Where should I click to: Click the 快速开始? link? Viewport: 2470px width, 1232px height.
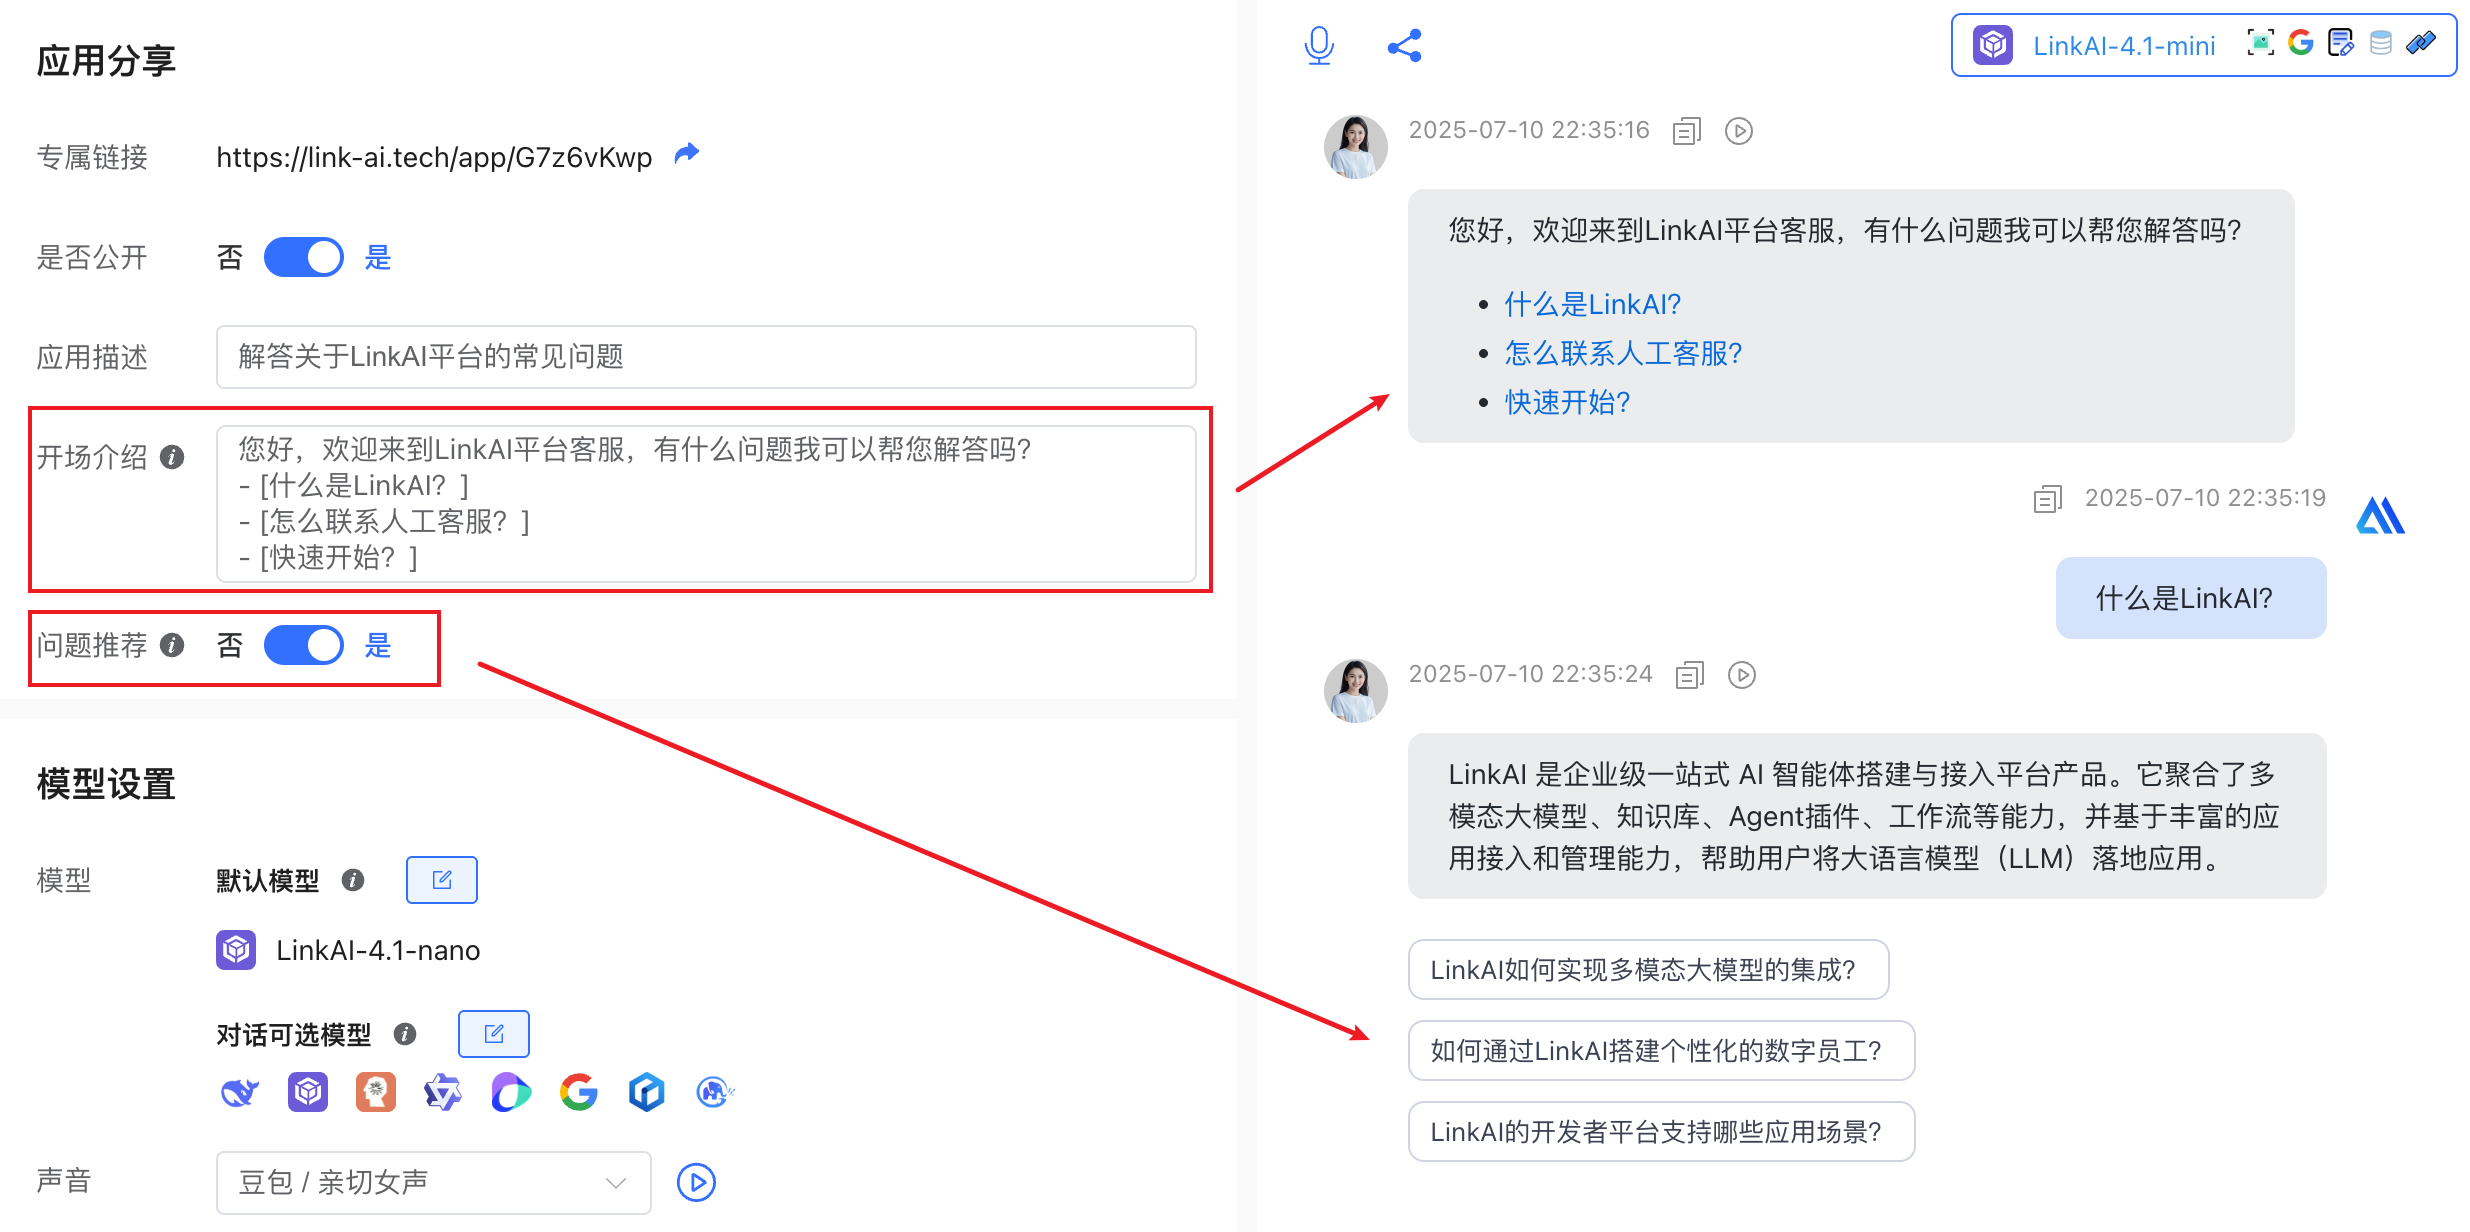pyautogui.click(x=1567, y=402)
